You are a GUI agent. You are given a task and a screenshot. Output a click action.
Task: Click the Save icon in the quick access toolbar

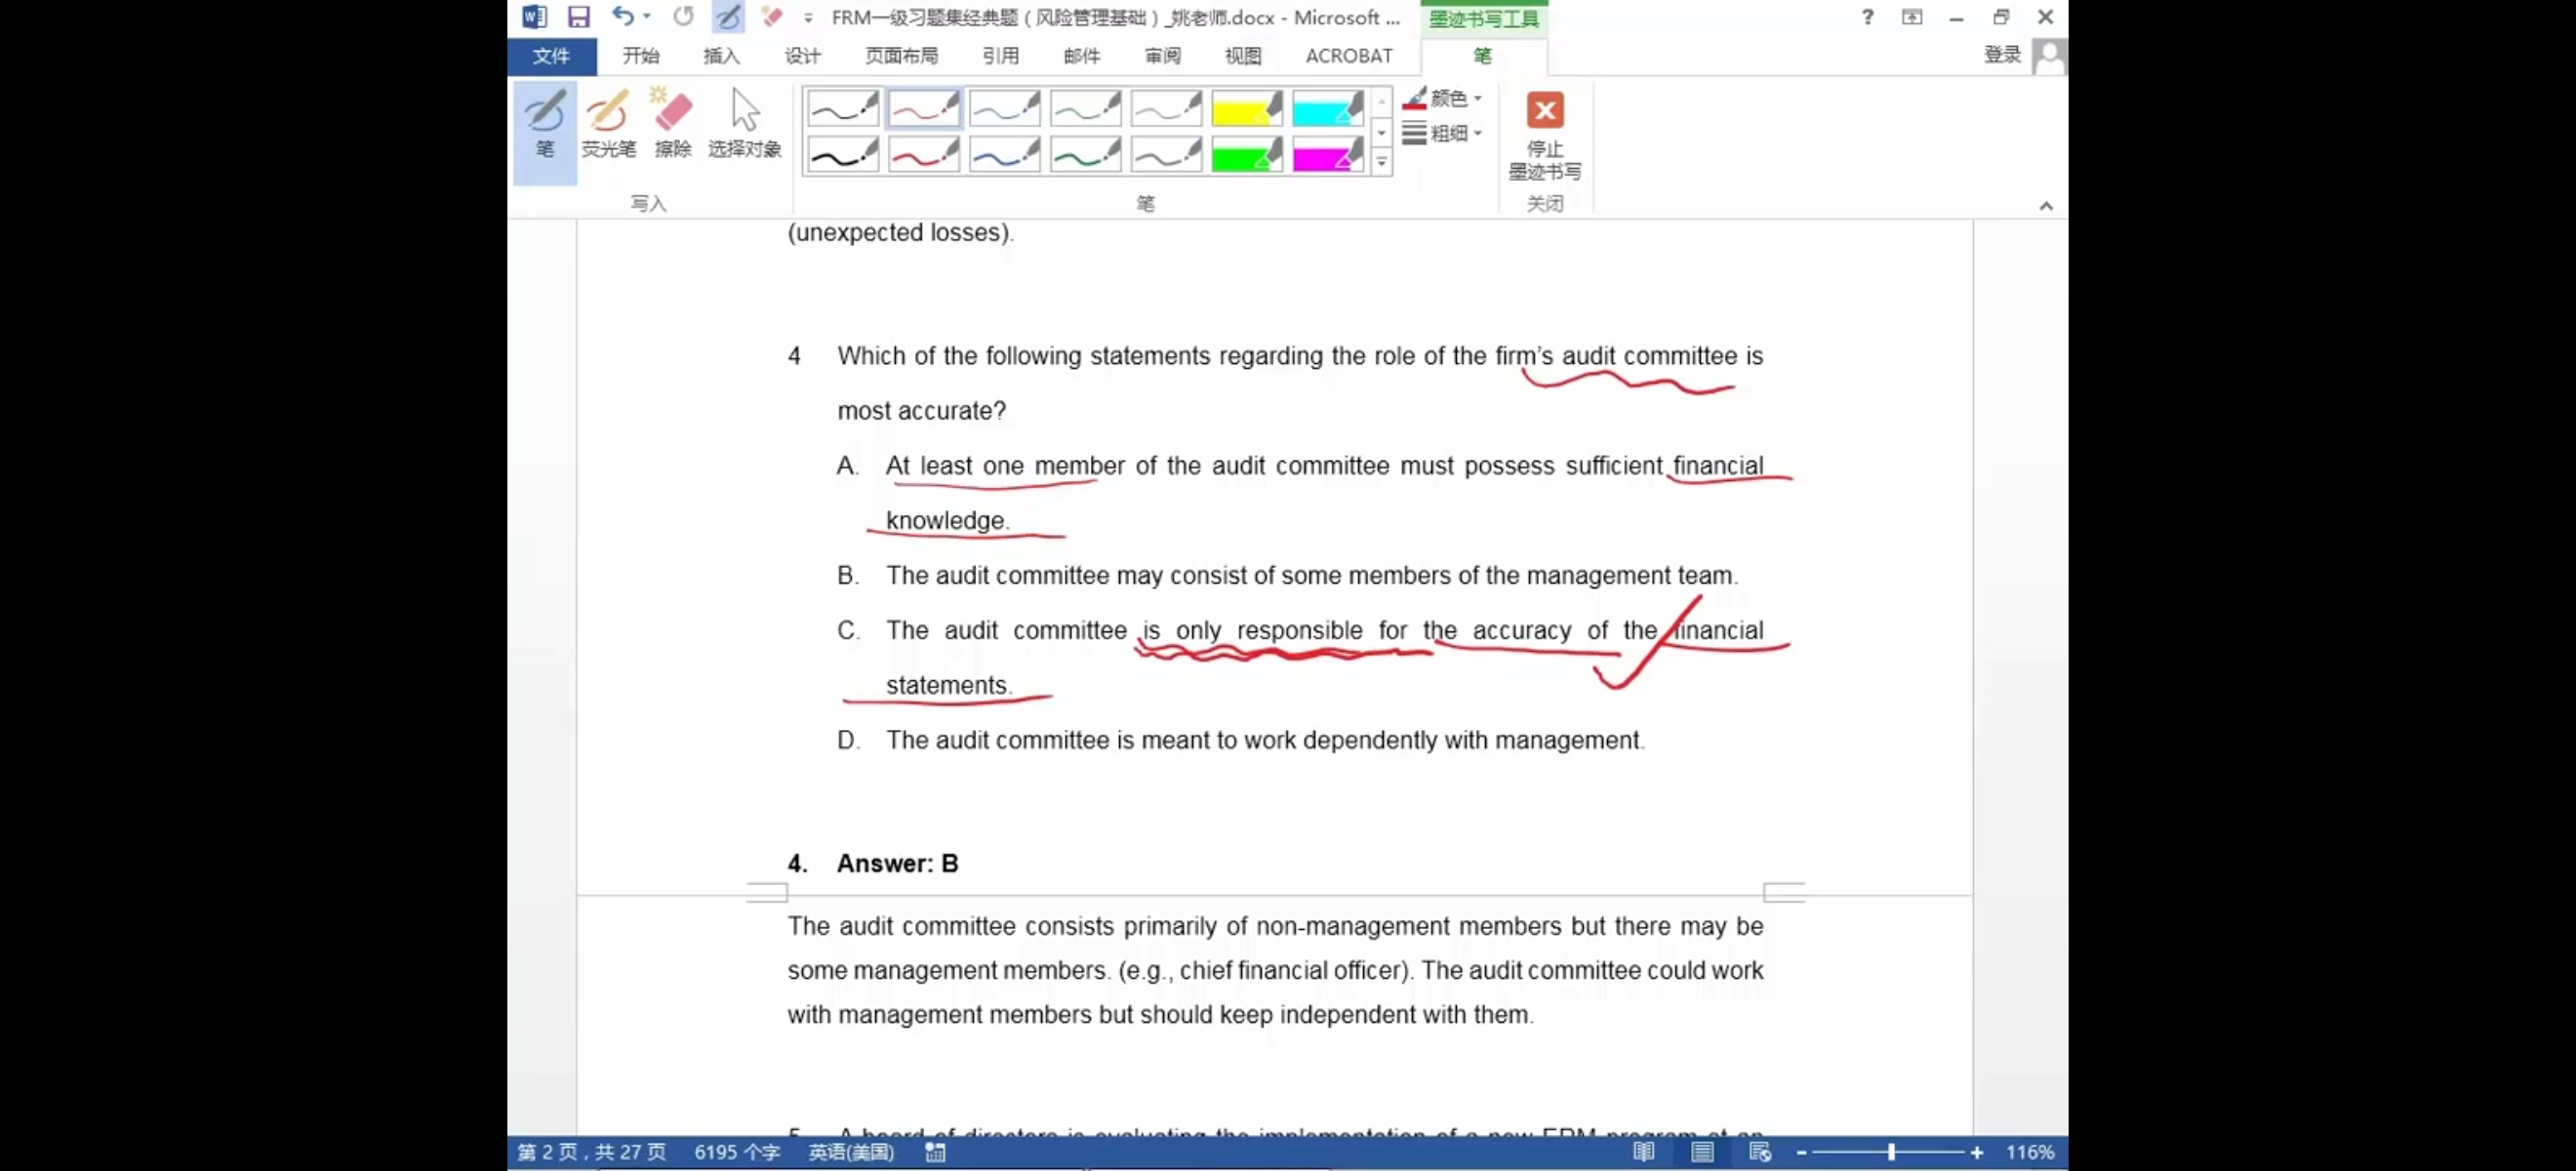578,17
